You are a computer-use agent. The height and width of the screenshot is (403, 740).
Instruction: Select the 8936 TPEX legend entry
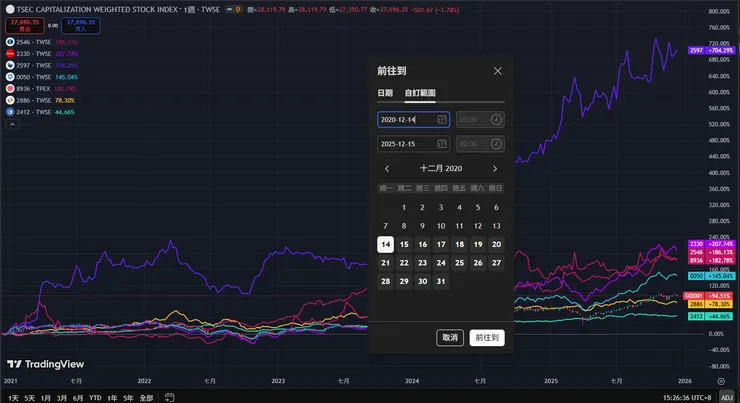coord(42,89)
